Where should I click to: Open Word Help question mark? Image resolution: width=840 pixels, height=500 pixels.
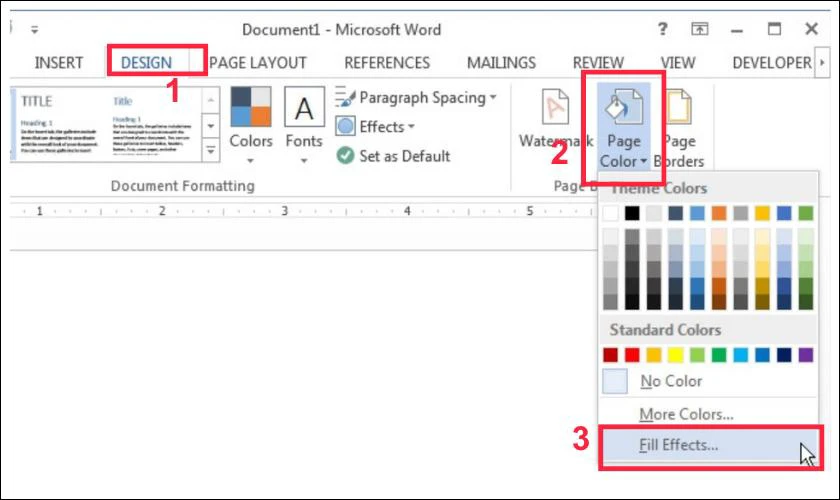(663, 28)
